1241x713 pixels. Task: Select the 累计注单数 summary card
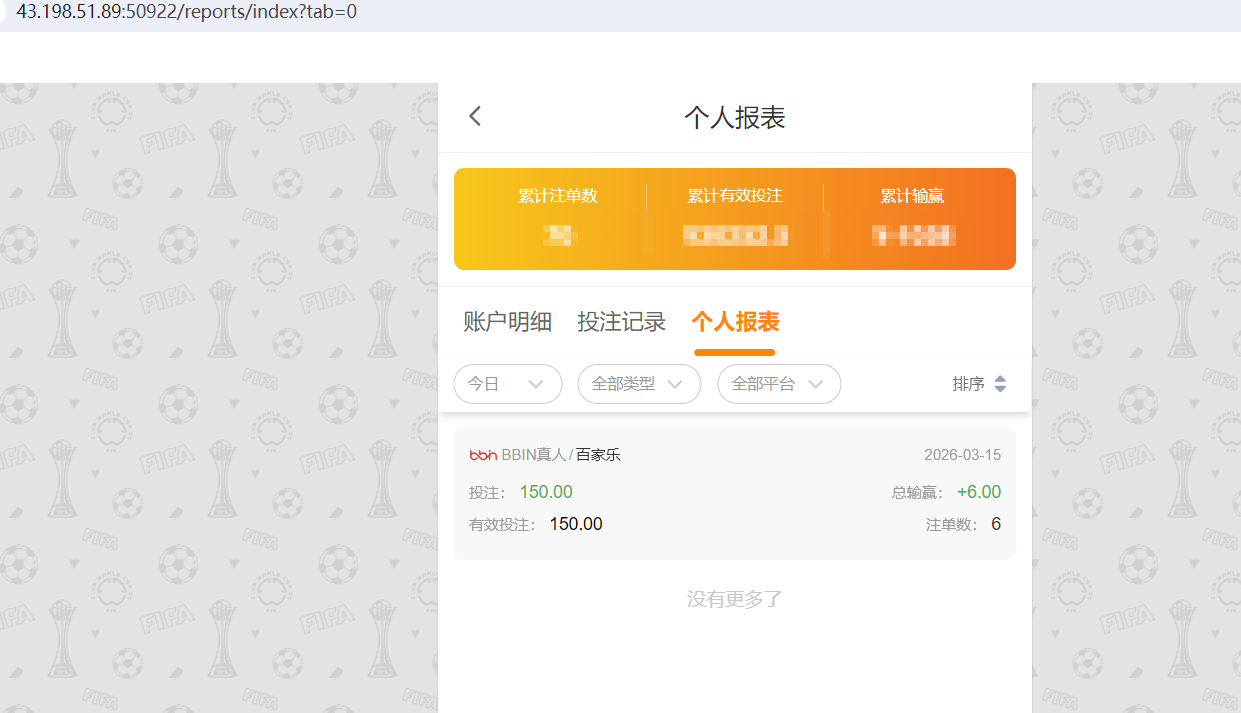[x=560, y=217]
